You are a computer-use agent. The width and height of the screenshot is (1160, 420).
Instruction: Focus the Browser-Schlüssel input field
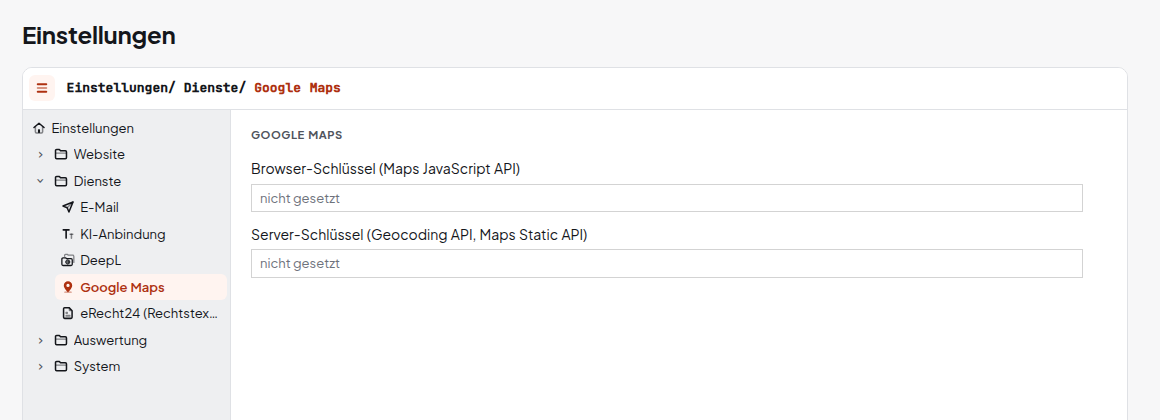point(667,198)
